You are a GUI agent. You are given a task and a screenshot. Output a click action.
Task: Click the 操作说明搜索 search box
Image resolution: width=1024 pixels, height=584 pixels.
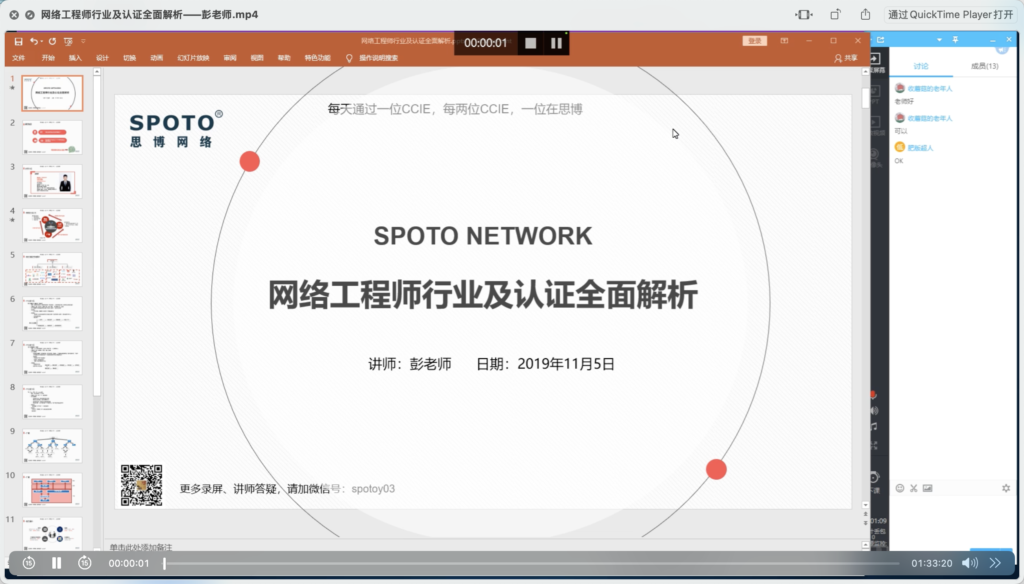[378, 58]
